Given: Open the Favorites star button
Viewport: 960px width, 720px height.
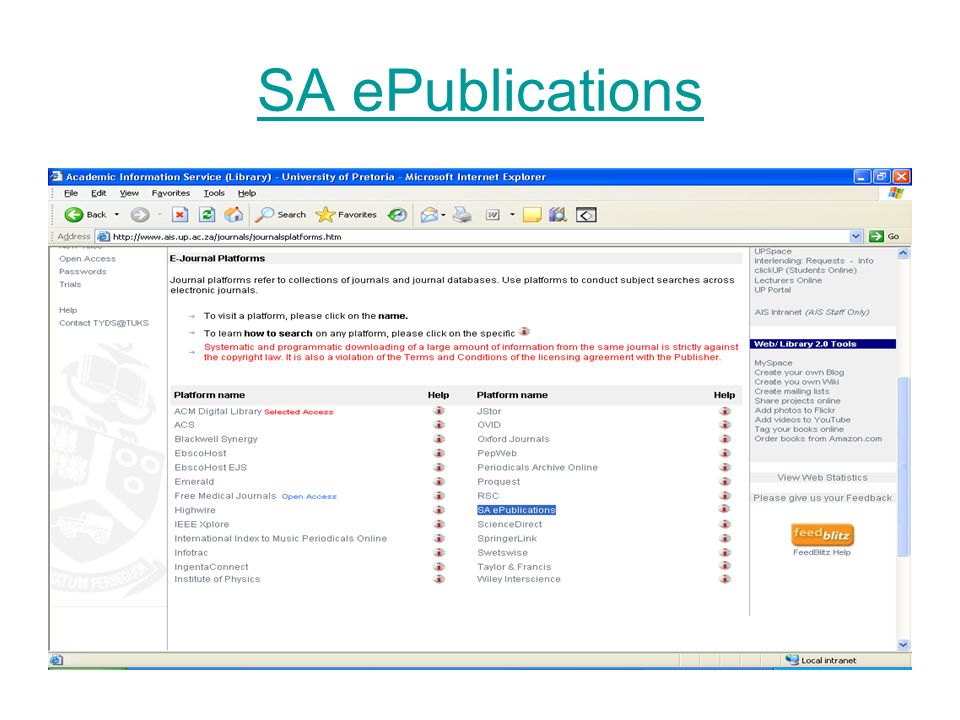Looking at the screenshot, I should (x=346, y=215).
